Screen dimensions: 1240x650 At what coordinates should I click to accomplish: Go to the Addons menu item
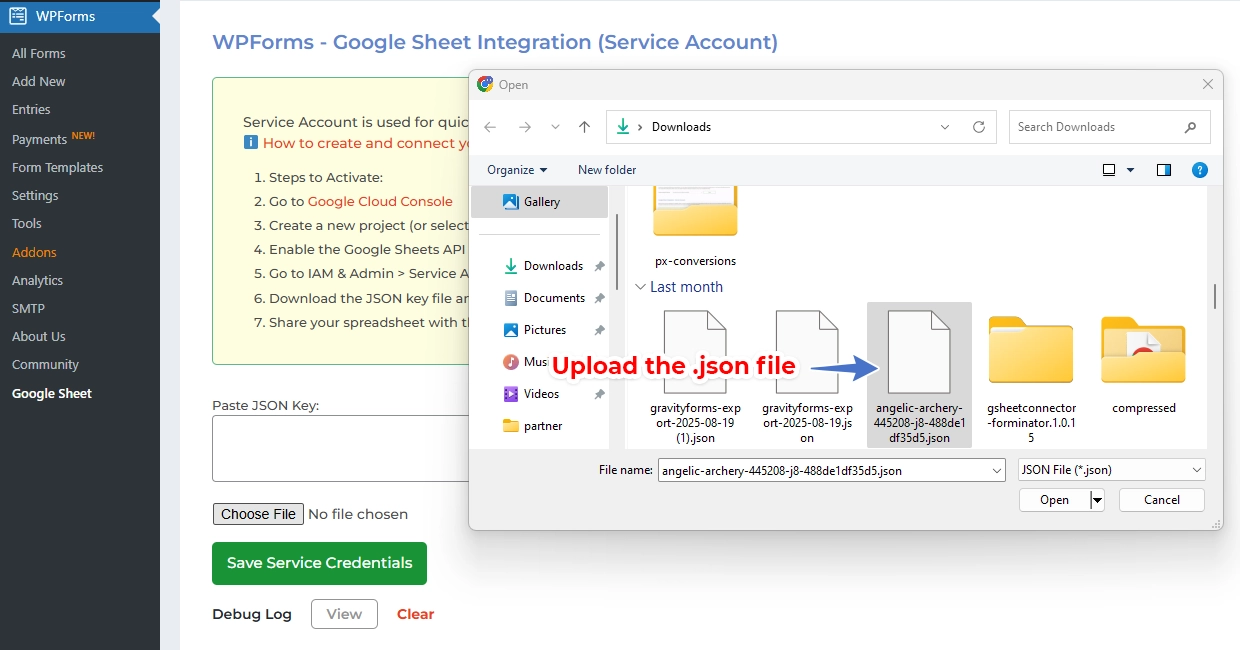click(34, 253)
